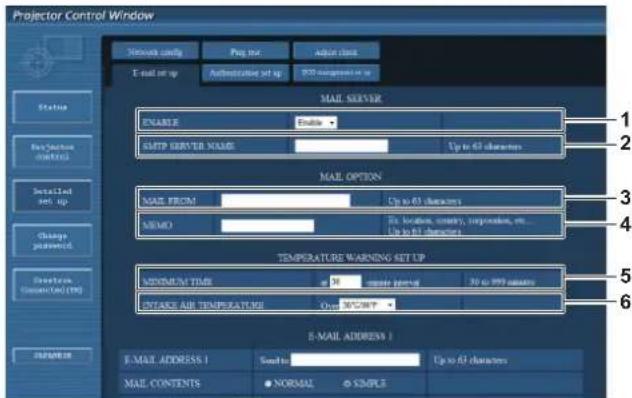Go to Projector control page
The width and height of the screenshot is (632, 398).
click(x=52, y=152)
